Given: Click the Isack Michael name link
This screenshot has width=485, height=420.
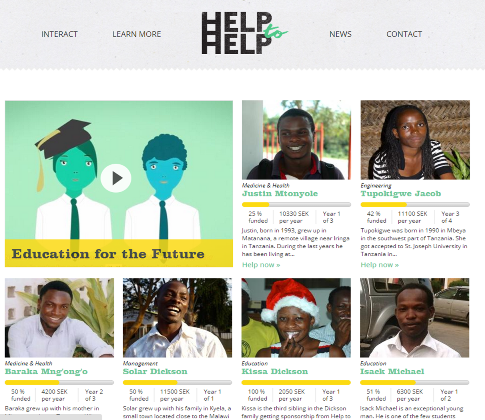Looking at the screenshot, I should 392,372.
